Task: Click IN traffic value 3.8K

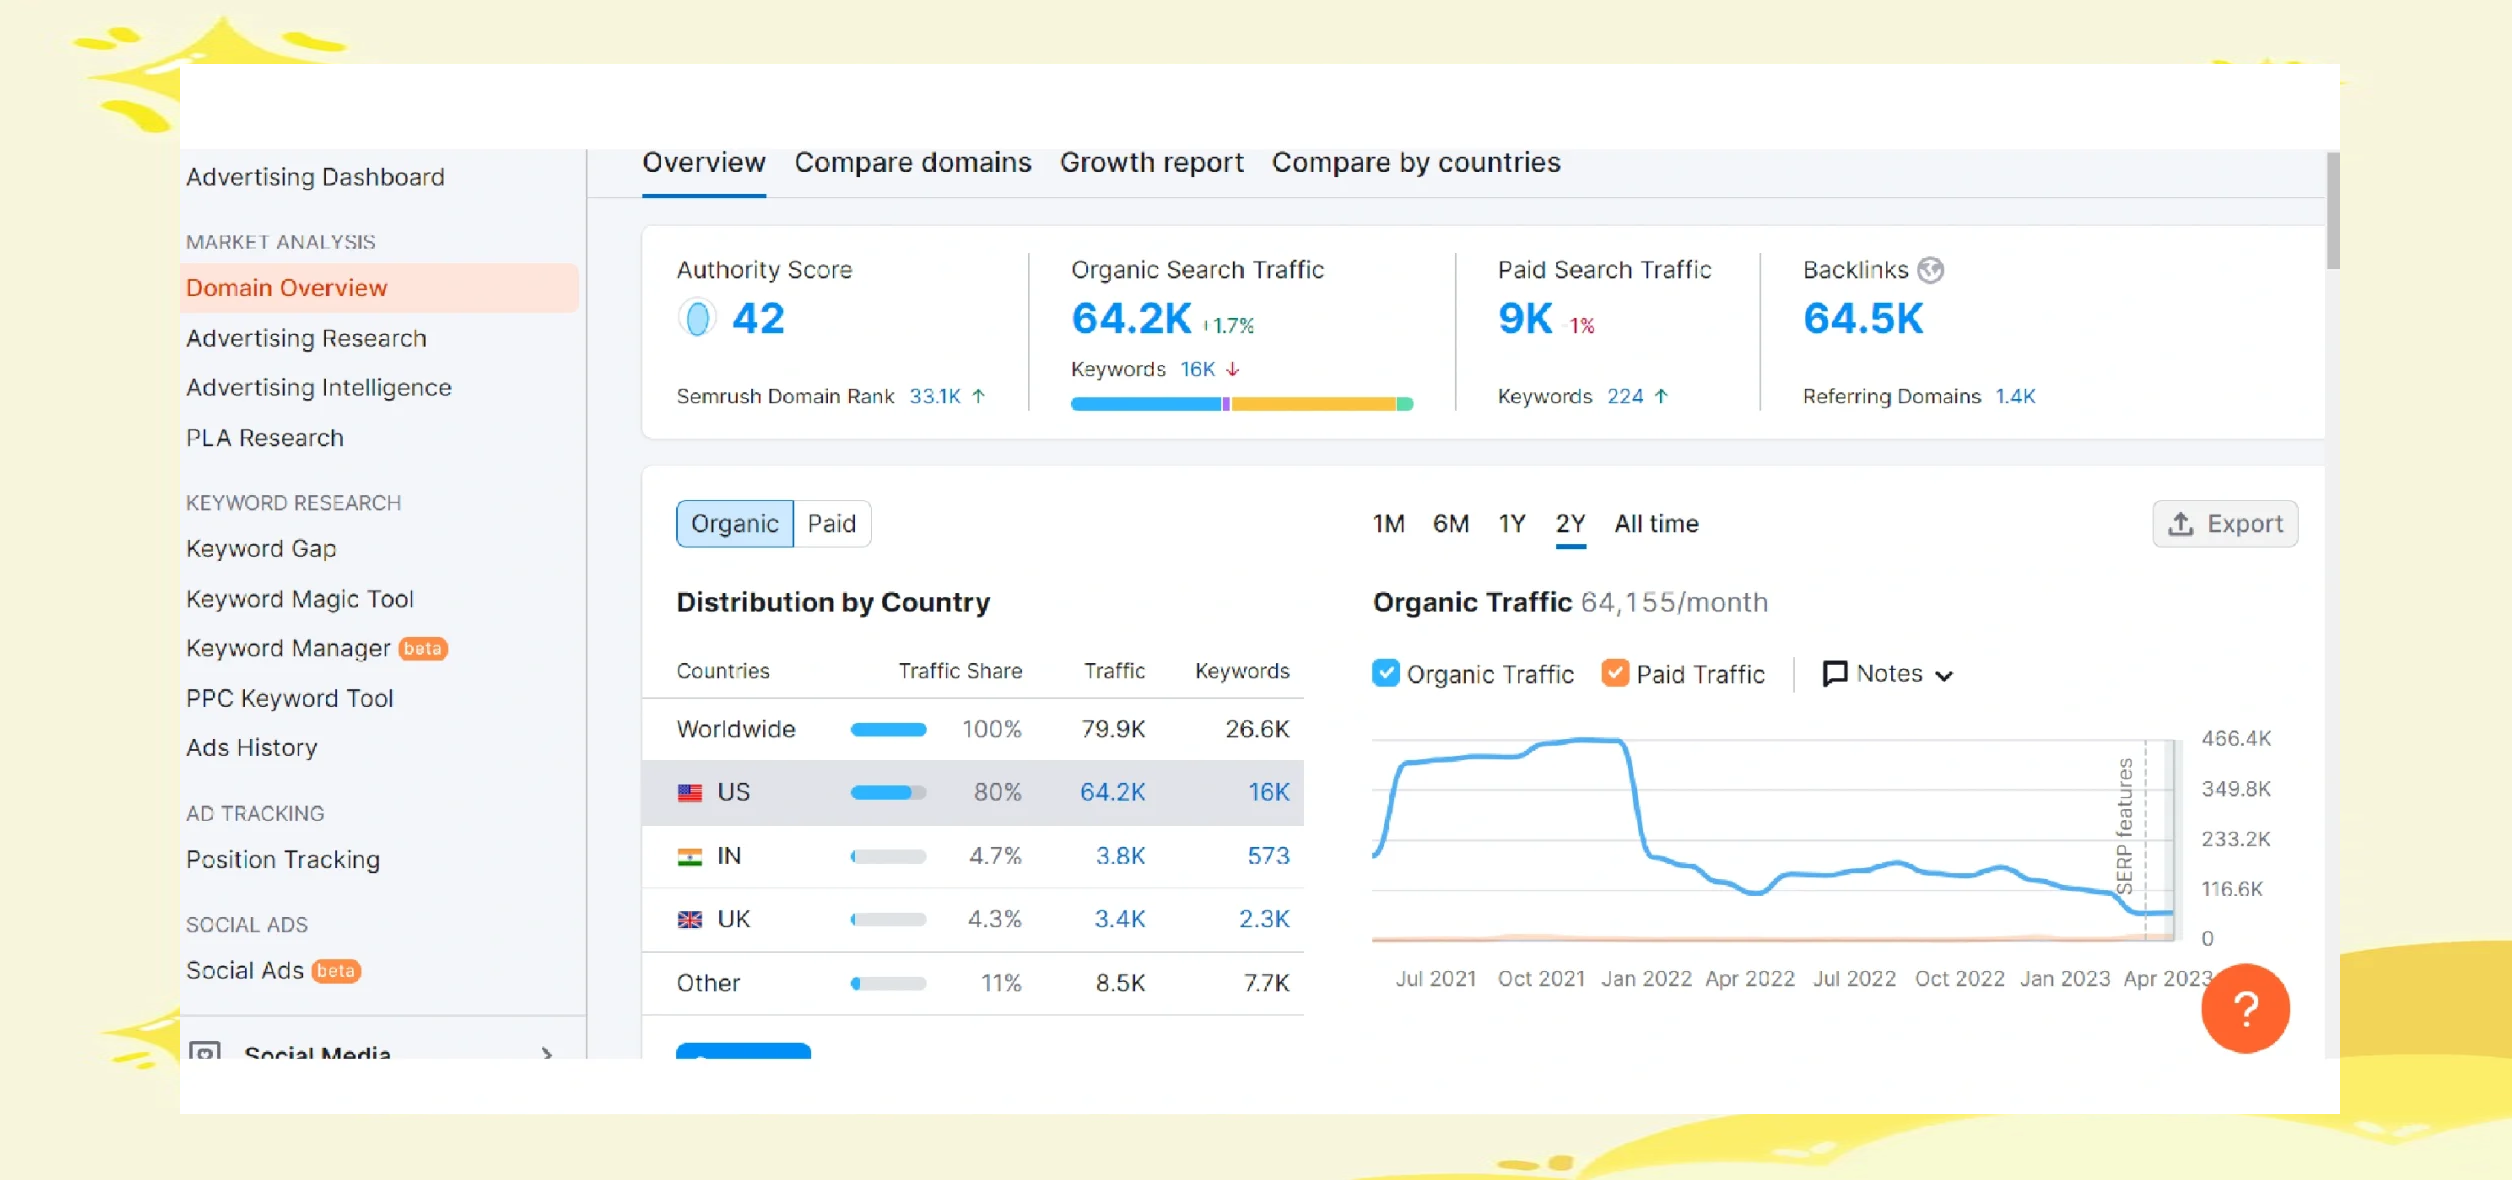Action: (x=1120, y=857)
